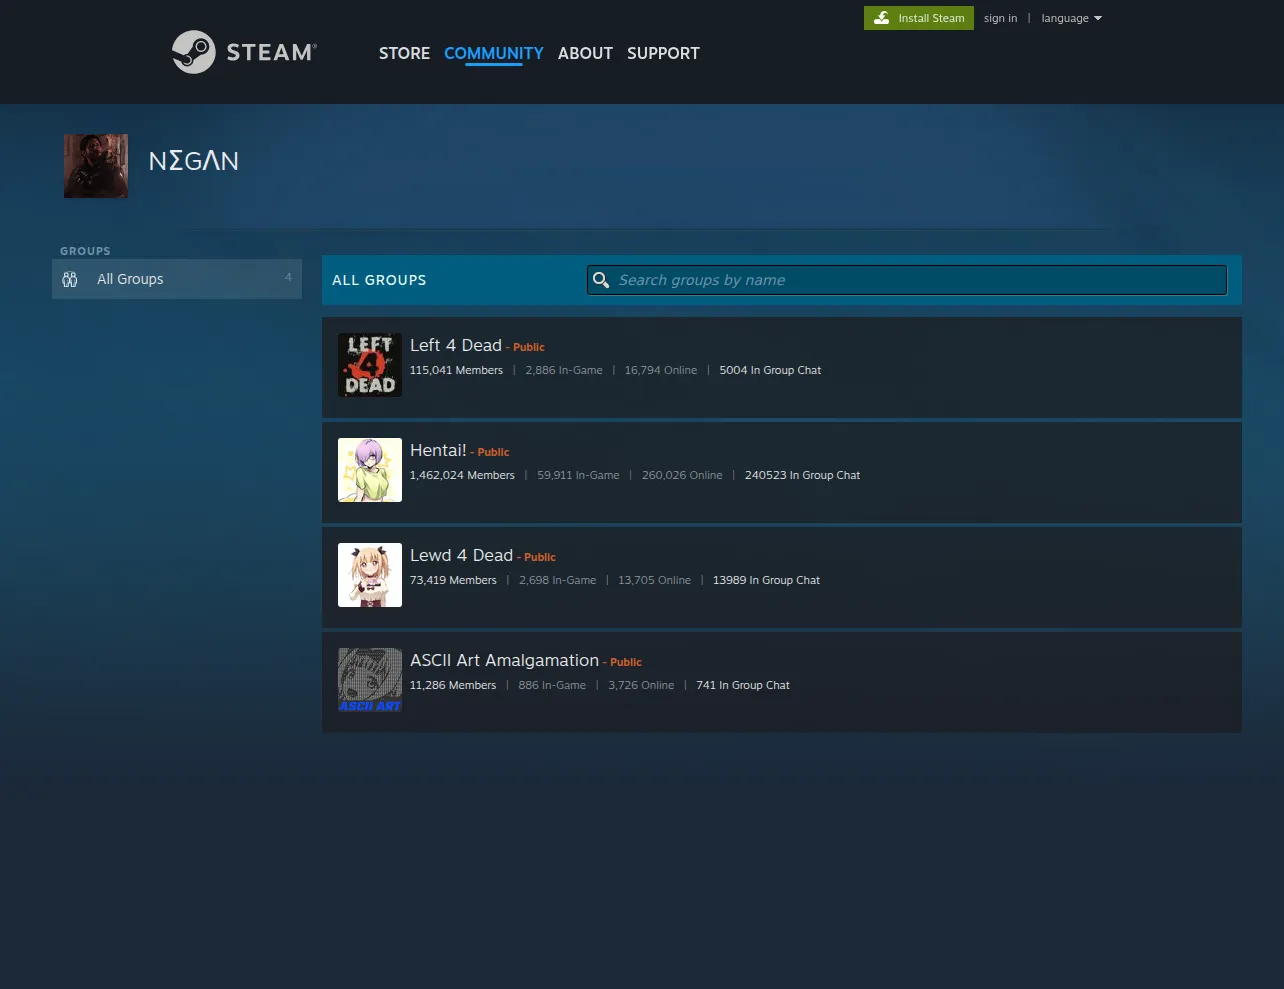Click 1,462,024 Members for Hentai!

[462, 475]
